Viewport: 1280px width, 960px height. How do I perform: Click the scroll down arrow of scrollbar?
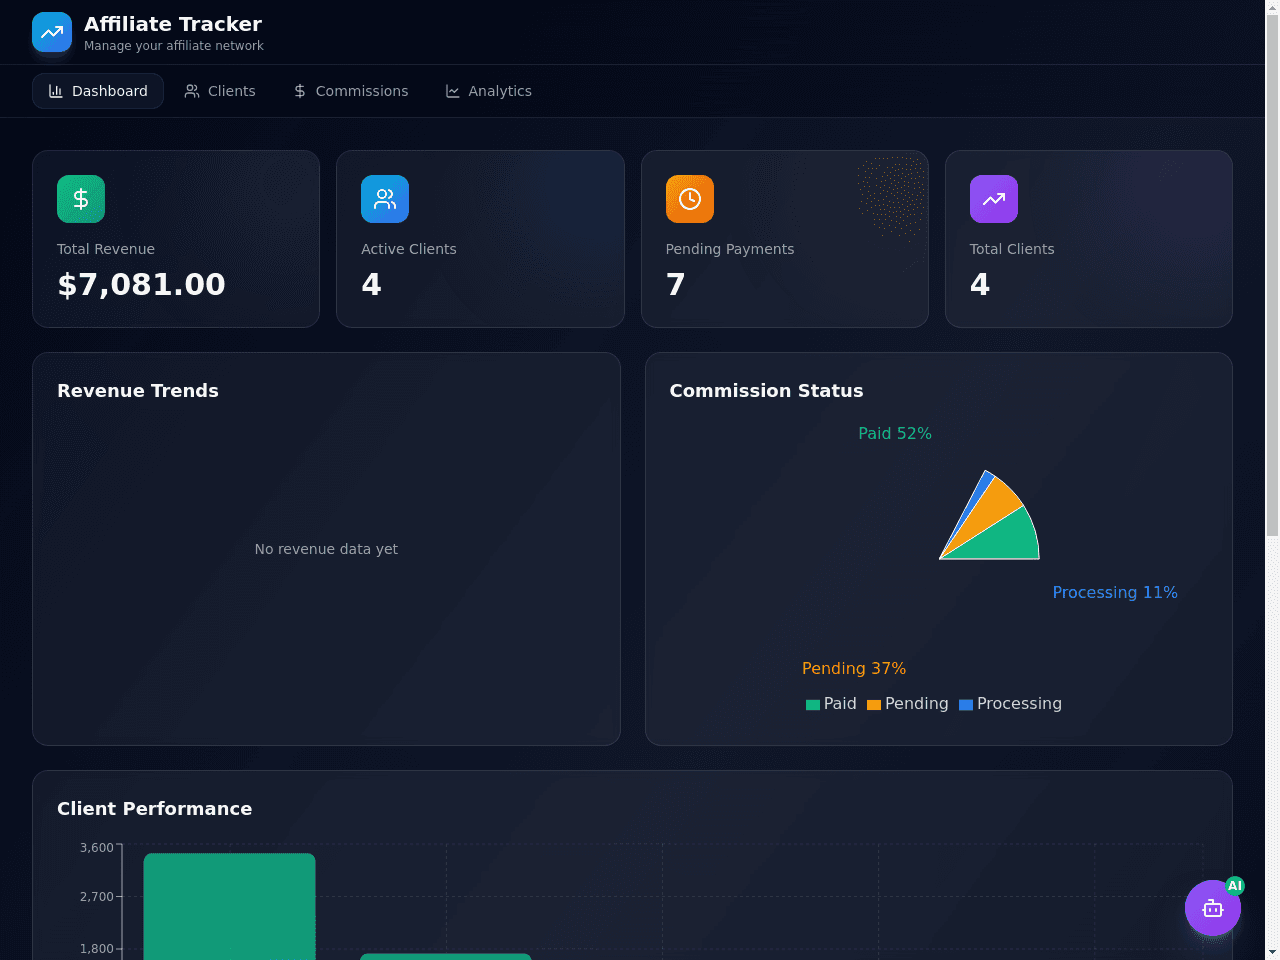click(x=1272, y=952)
